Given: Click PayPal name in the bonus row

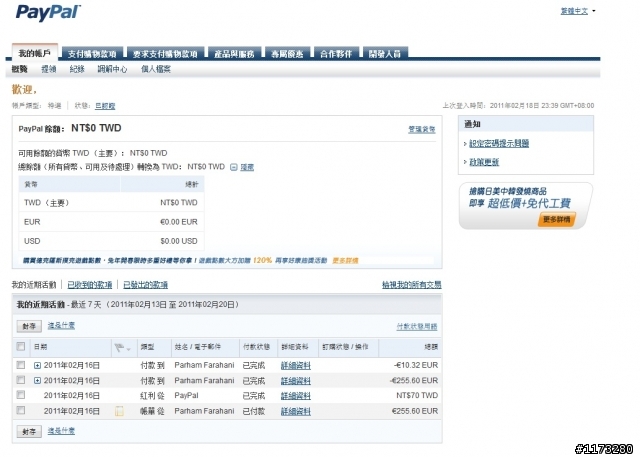Looking at the screenshot, I should tap(186, 395).
